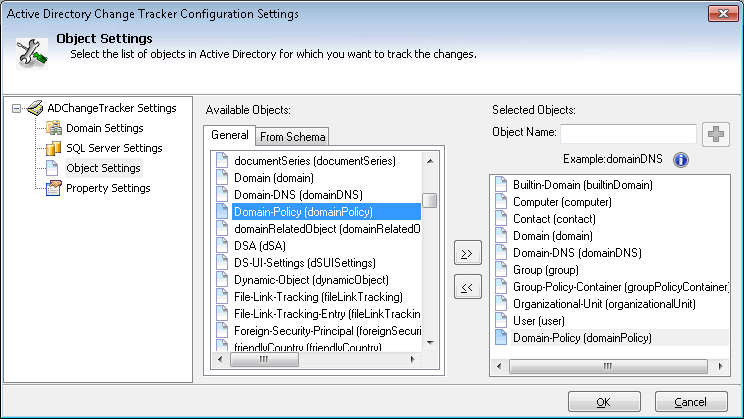Select Organizational-Unit in Selected Objects
Viewport: 744px width, 419px height.
(x=604, y=304)
